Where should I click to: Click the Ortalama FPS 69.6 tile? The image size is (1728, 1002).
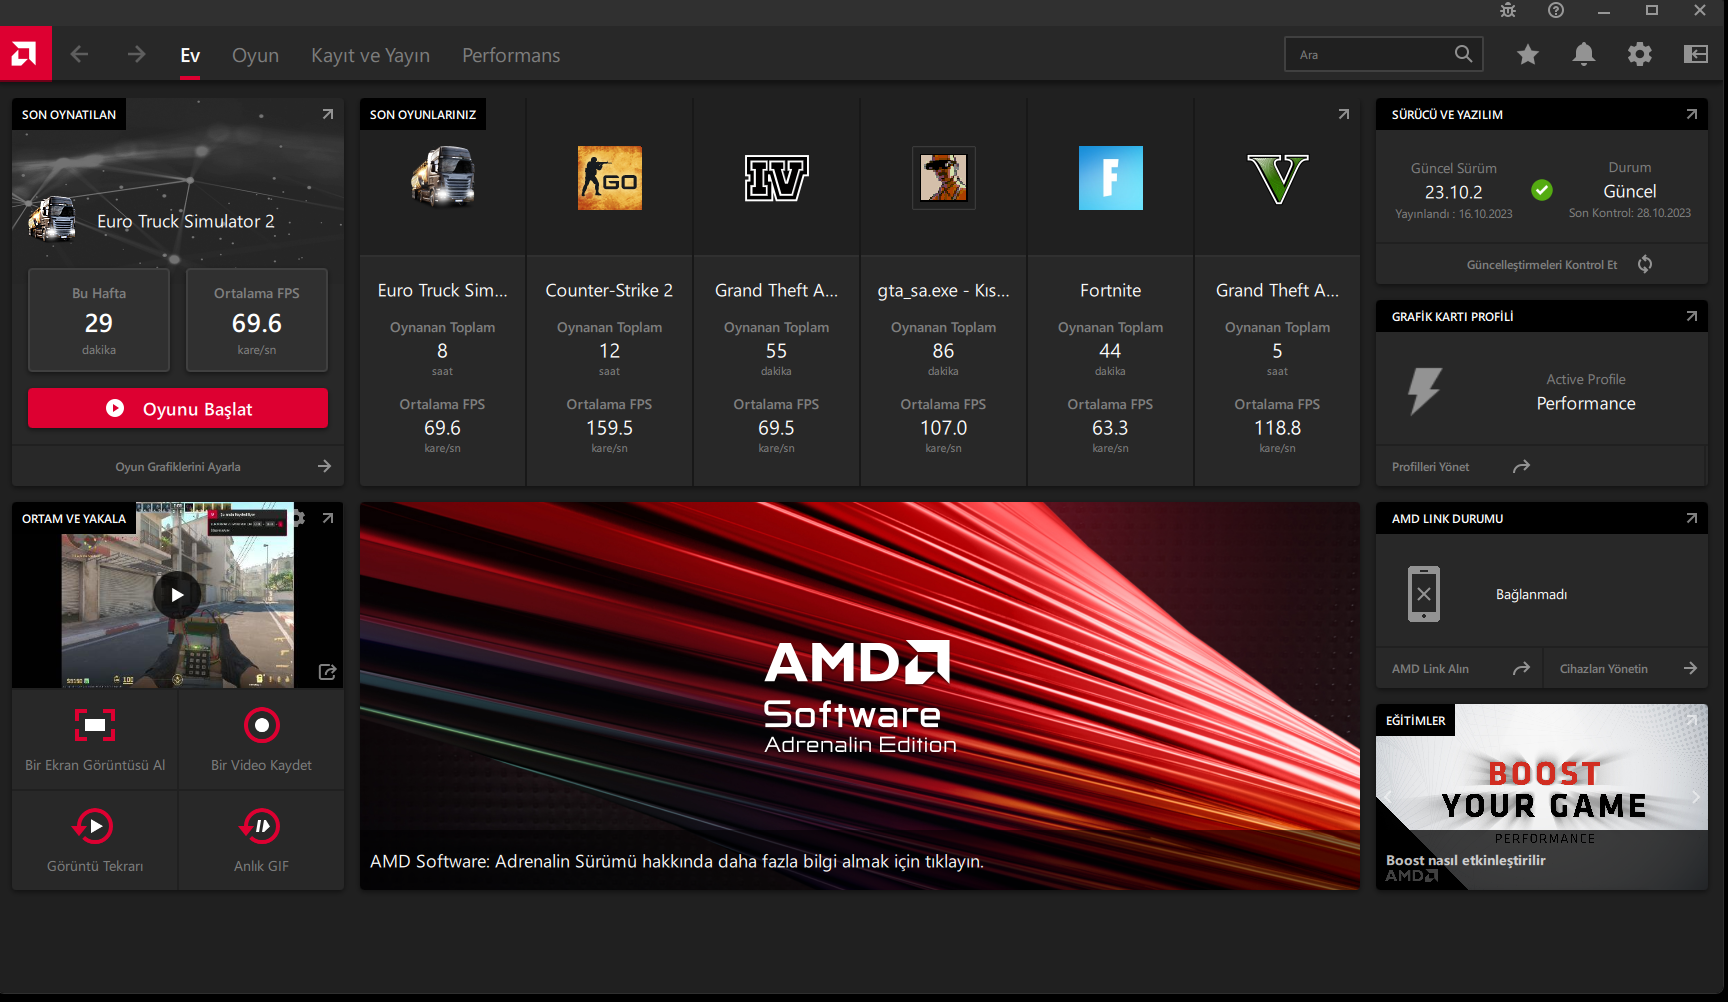pos(257,320)
